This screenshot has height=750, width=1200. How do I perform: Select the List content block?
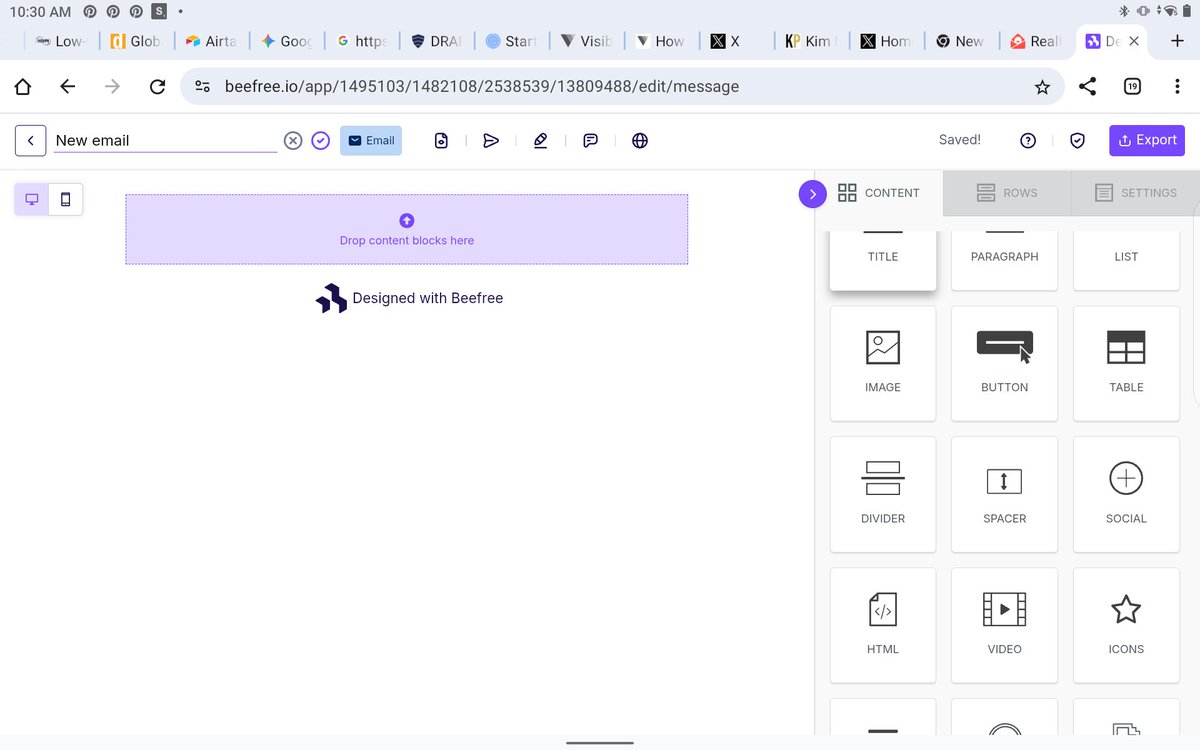pos(1126,260)
